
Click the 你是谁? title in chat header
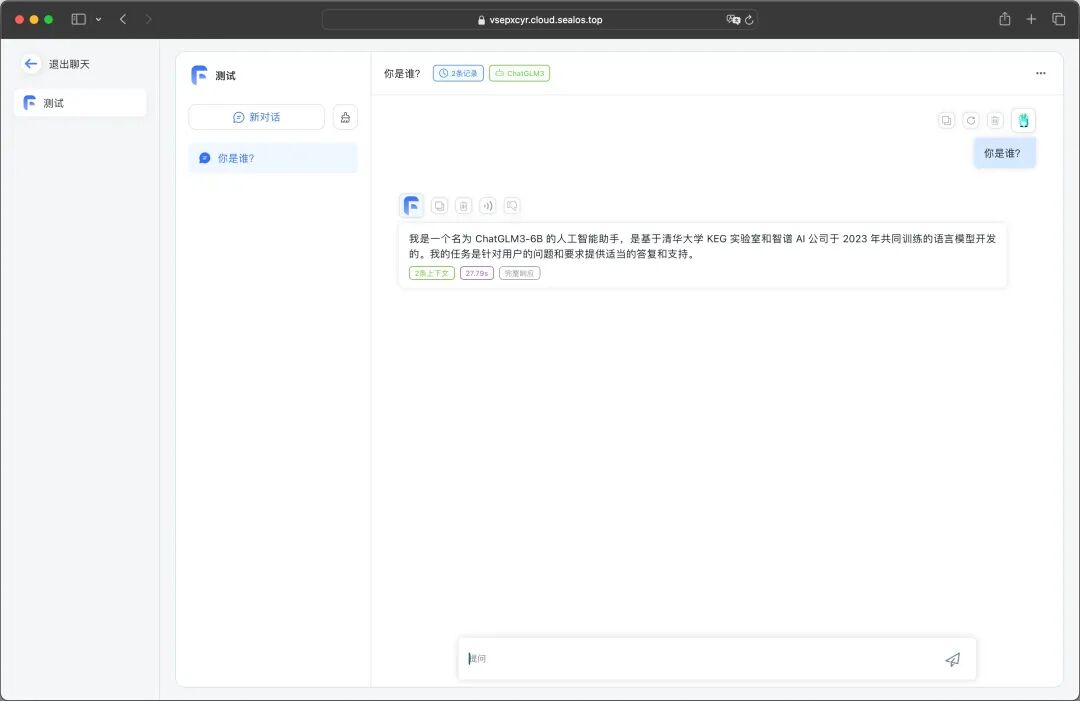(x=402, y=73)
